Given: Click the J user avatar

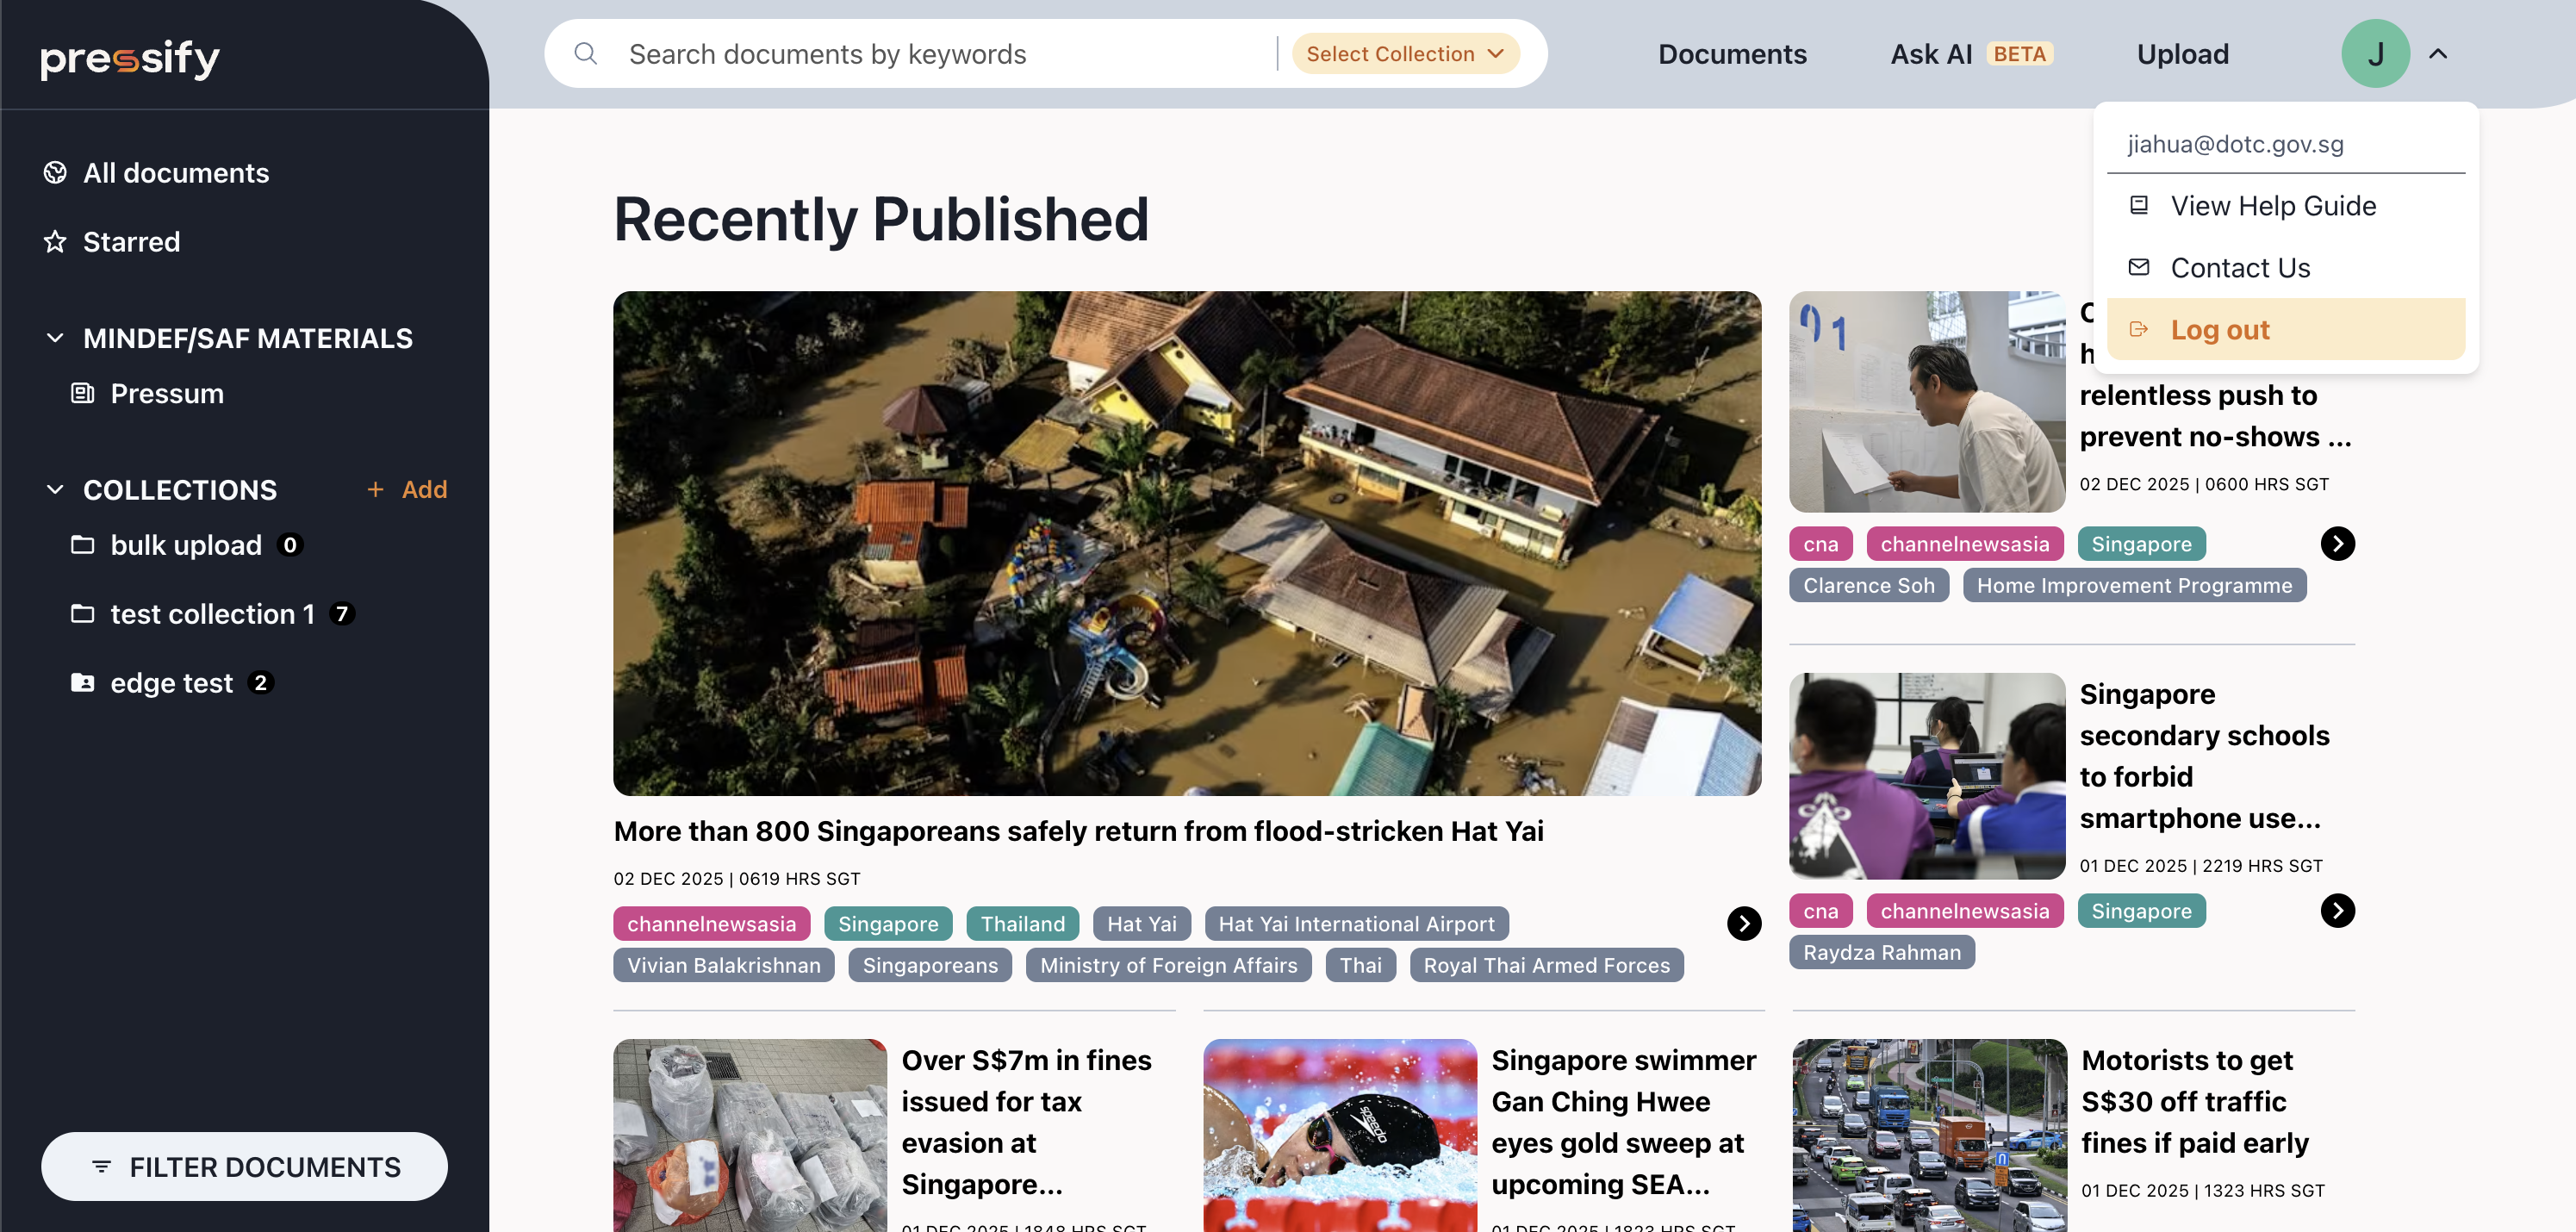Looking at the screenshot, I should [x=2375, y=54].
